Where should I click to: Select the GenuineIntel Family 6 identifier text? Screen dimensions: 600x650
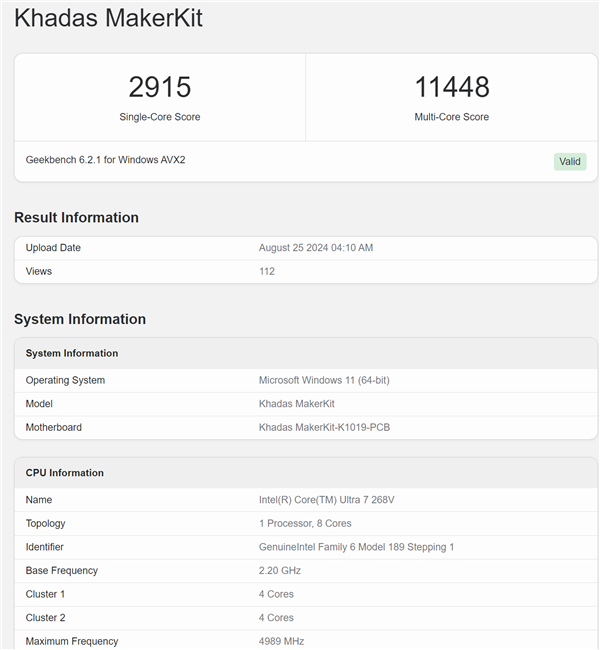[356, 547]
